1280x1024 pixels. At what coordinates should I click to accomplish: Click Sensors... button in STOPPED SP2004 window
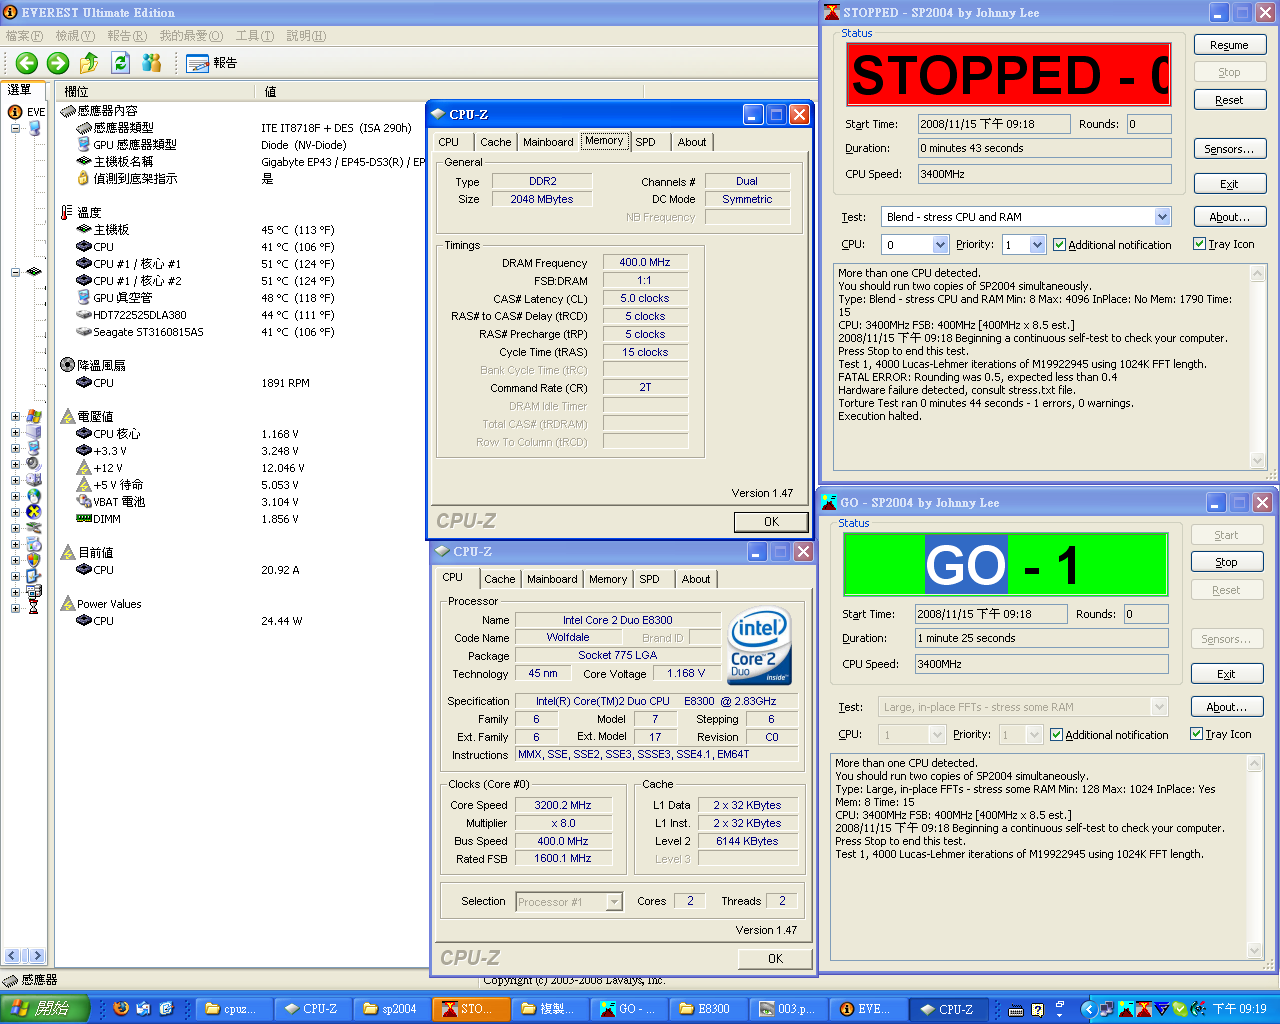tap(1229, 149)
